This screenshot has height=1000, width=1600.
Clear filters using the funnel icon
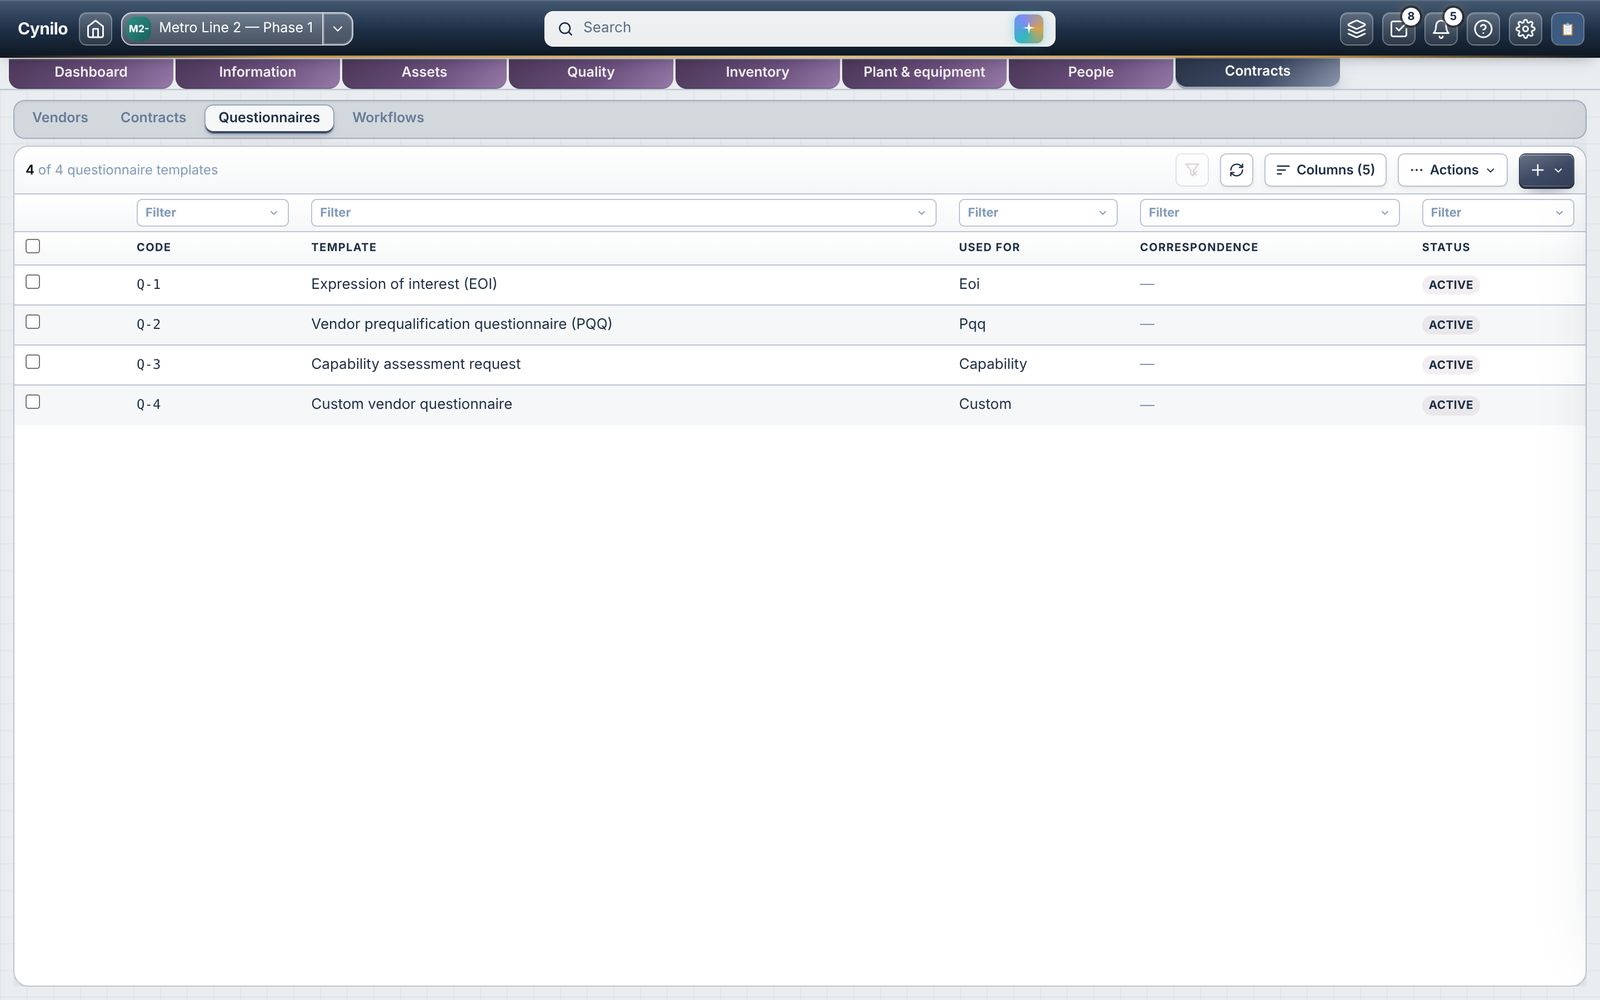(1192, 170)
